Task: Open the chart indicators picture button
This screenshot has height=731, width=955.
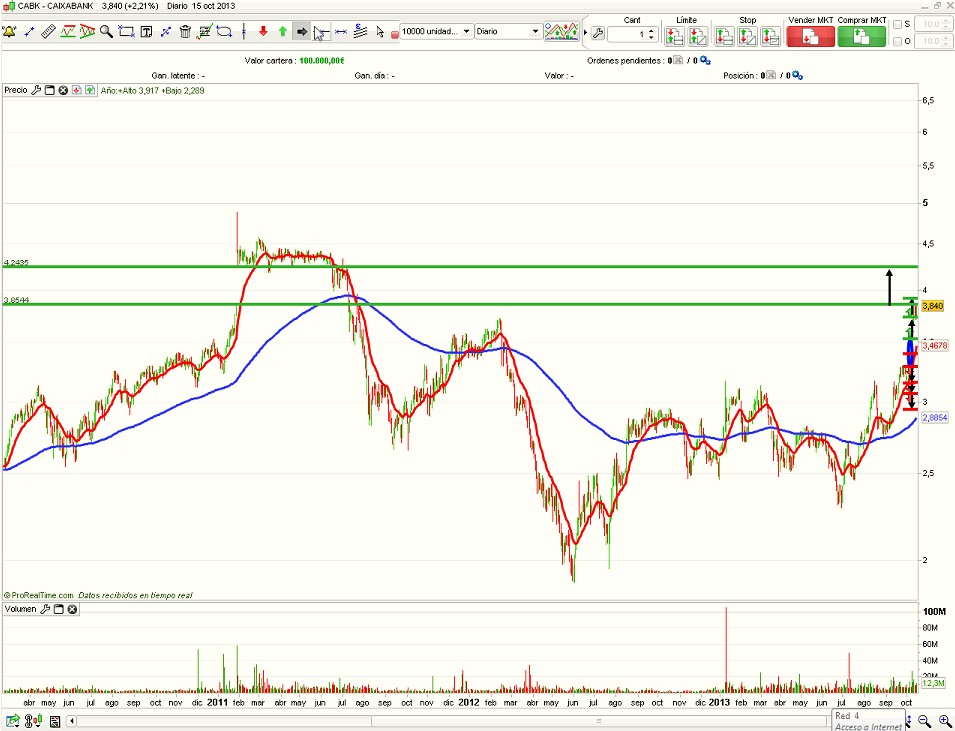Action: (x=562, y=32)
